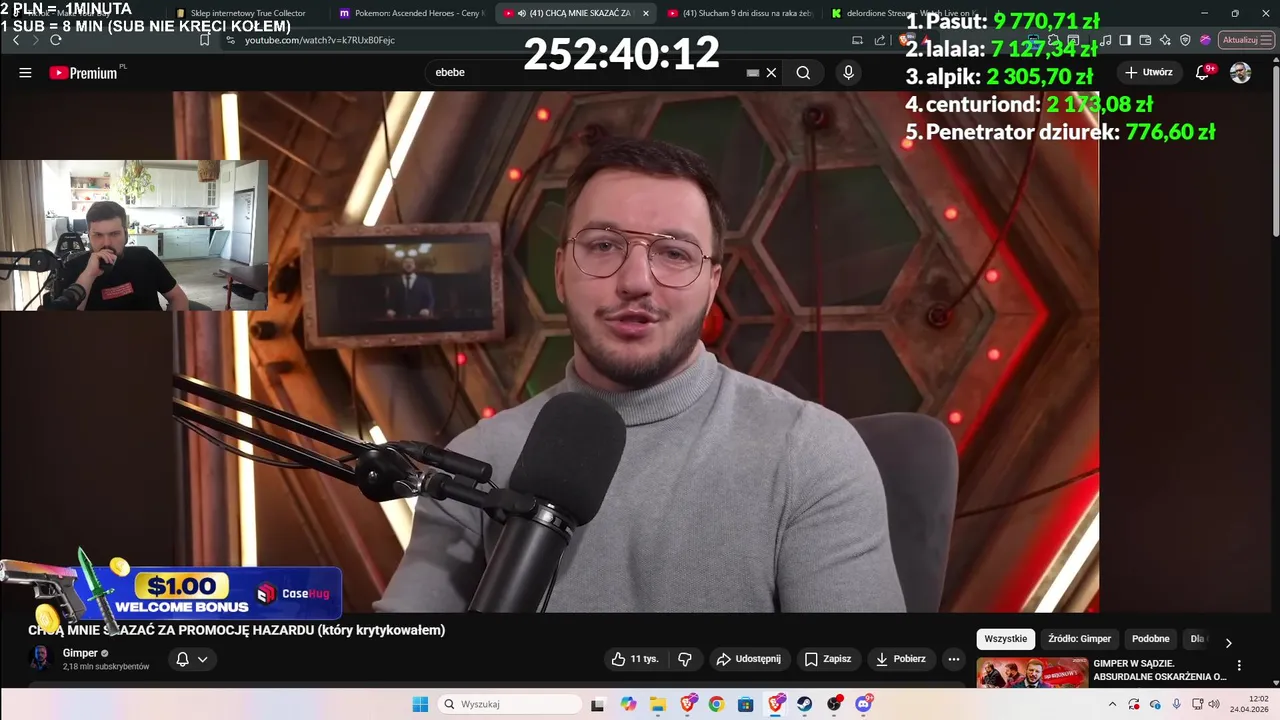Open site settings icon in address bar
This screenshot has width=1280, height=720.
point(230,40)
